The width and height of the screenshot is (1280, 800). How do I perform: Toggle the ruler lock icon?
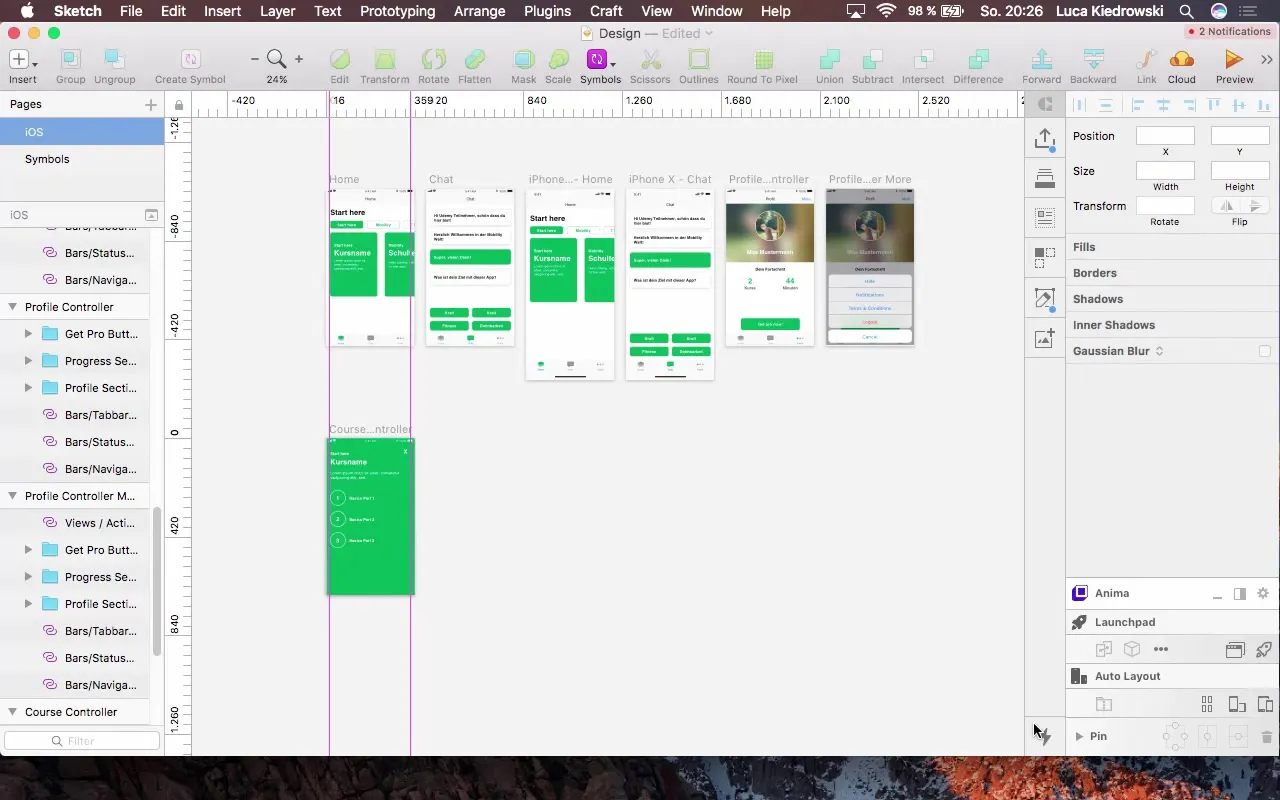pyautogui.click(x=178, y=104)
